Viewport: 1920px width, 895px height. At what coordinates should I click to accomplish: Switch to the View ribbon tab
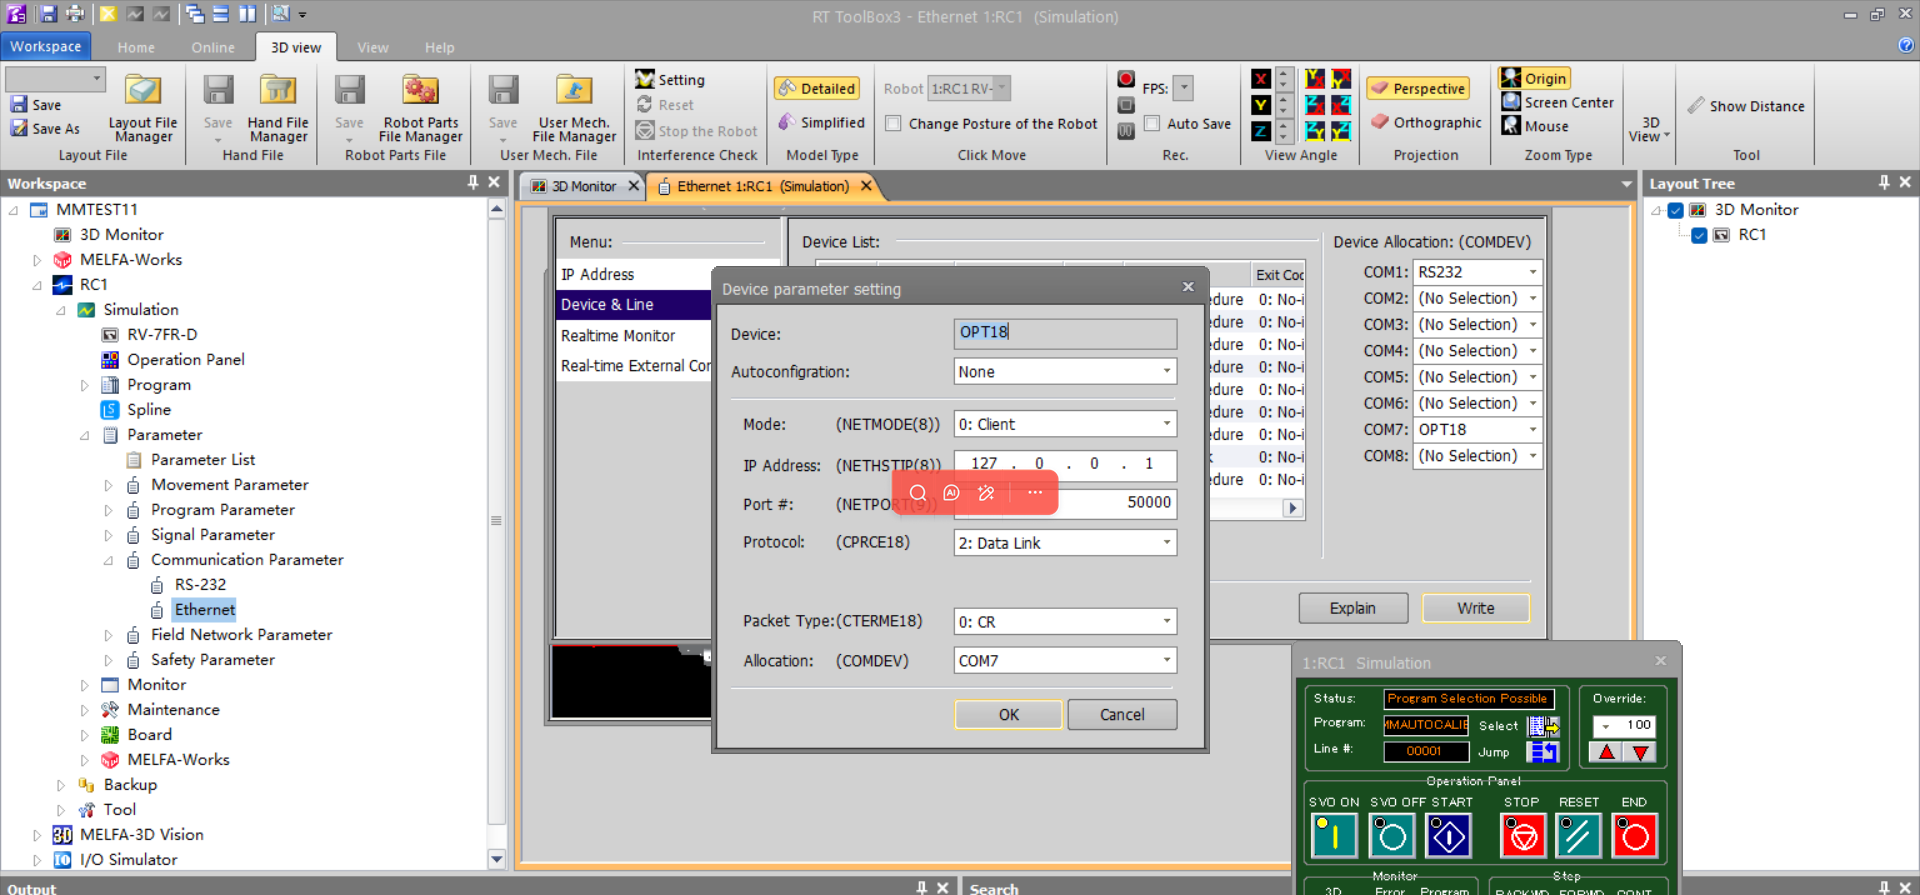(373, 47)
